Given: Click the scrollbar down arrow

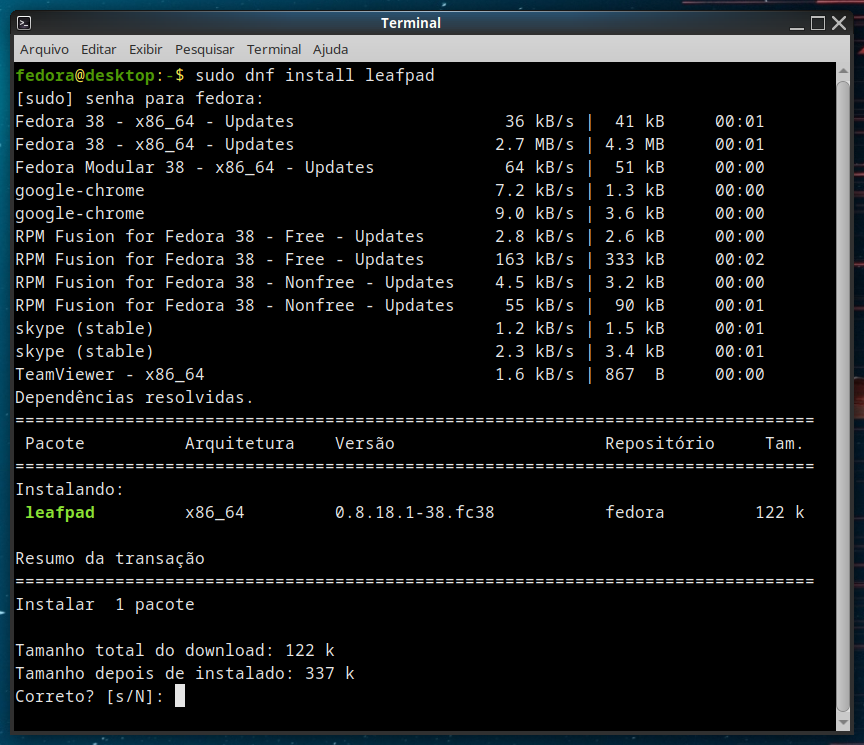Looking at the screenshot, I should pyautogui.click(x=843, y=722).
